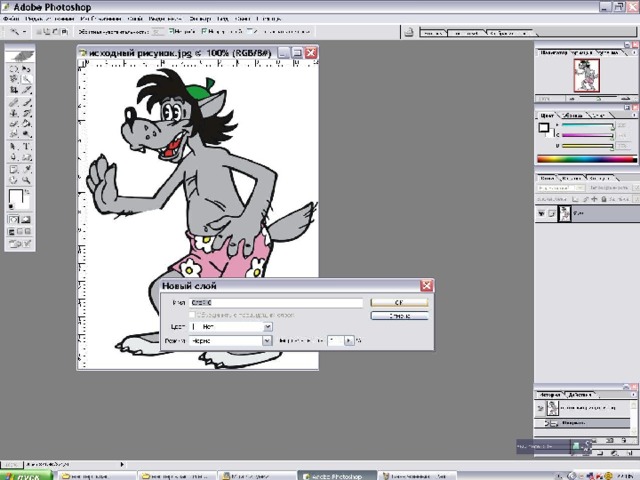This screenshot has width=640, height=480.
Task: Click the zoom slider in Navigator panel
Action: point(598,98)
